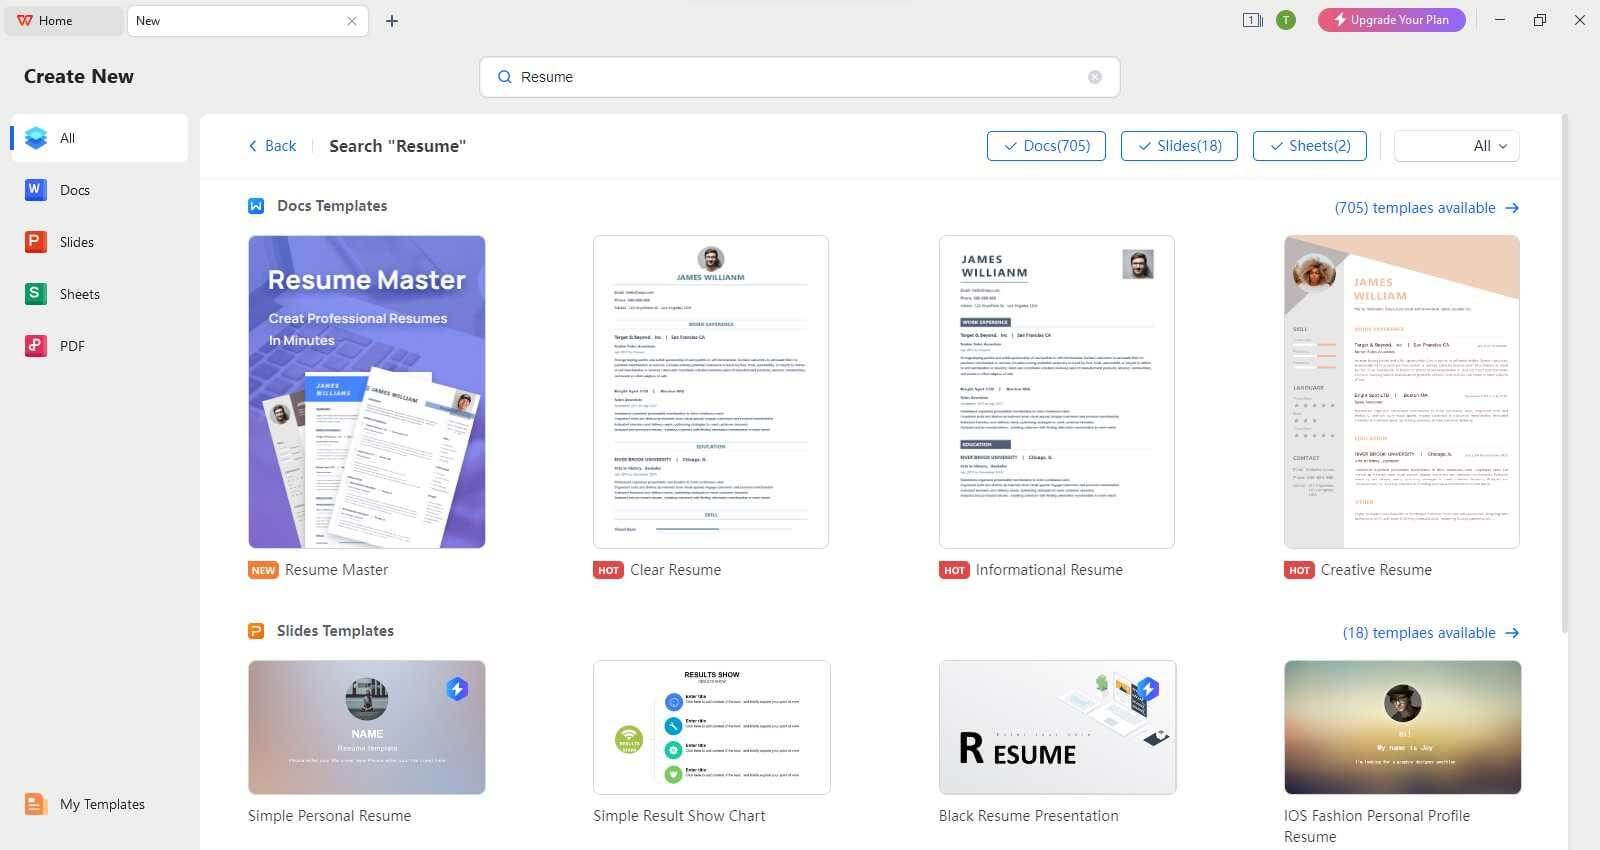This screenshot has width=1600, height=850.
Task: Click the vertical scrollbar on right
Action: [x=1565, y=375]
